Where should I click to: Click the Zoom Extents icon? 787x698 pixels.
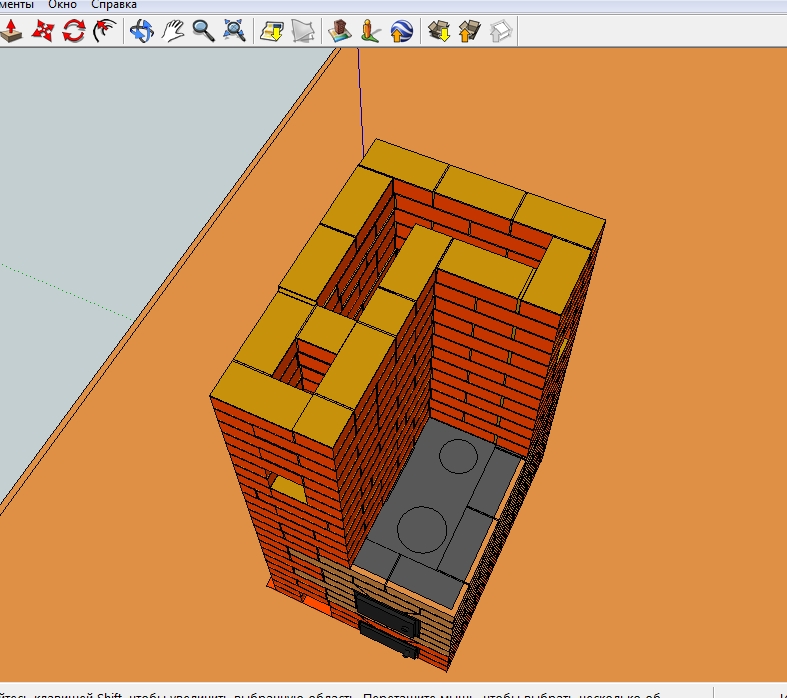[235, 31]
